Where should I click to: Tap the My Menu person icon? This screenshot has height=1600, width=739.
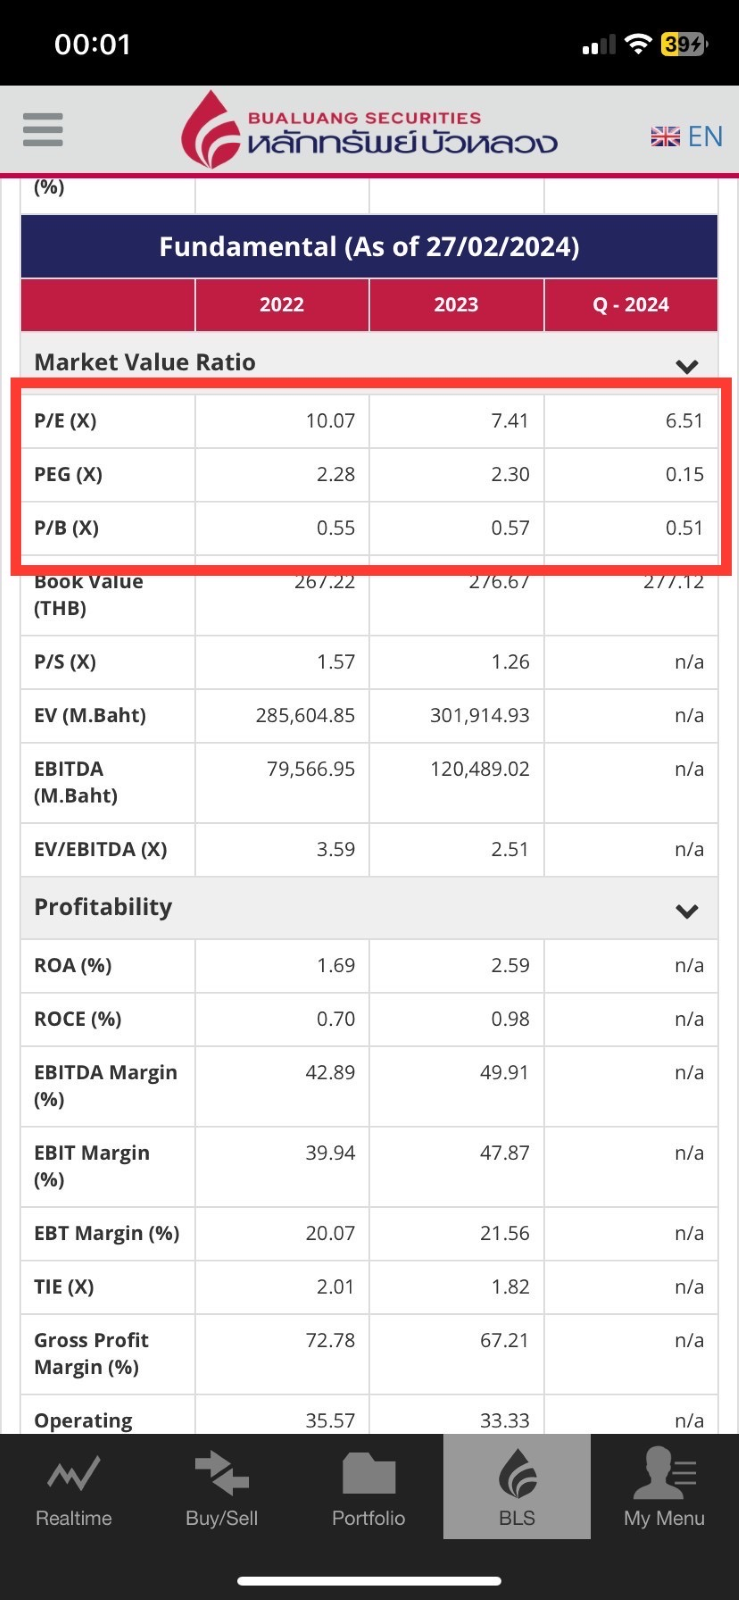click(x=664, y=1473)
